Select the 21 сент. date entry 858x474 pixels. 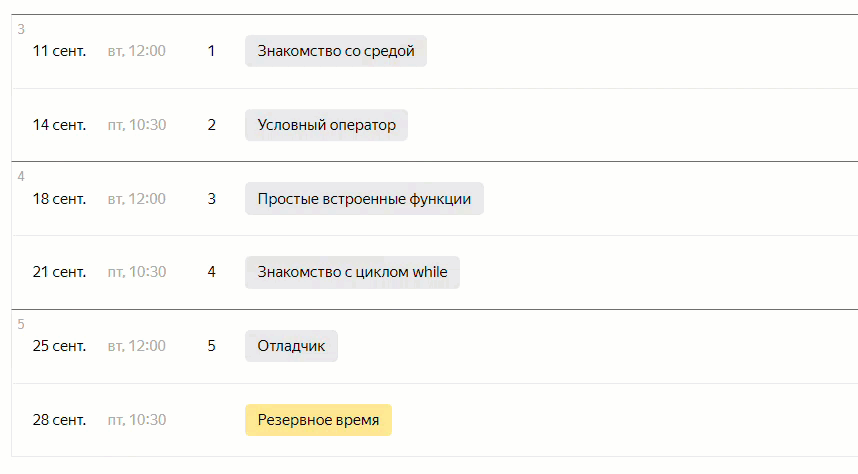(59, 272)
